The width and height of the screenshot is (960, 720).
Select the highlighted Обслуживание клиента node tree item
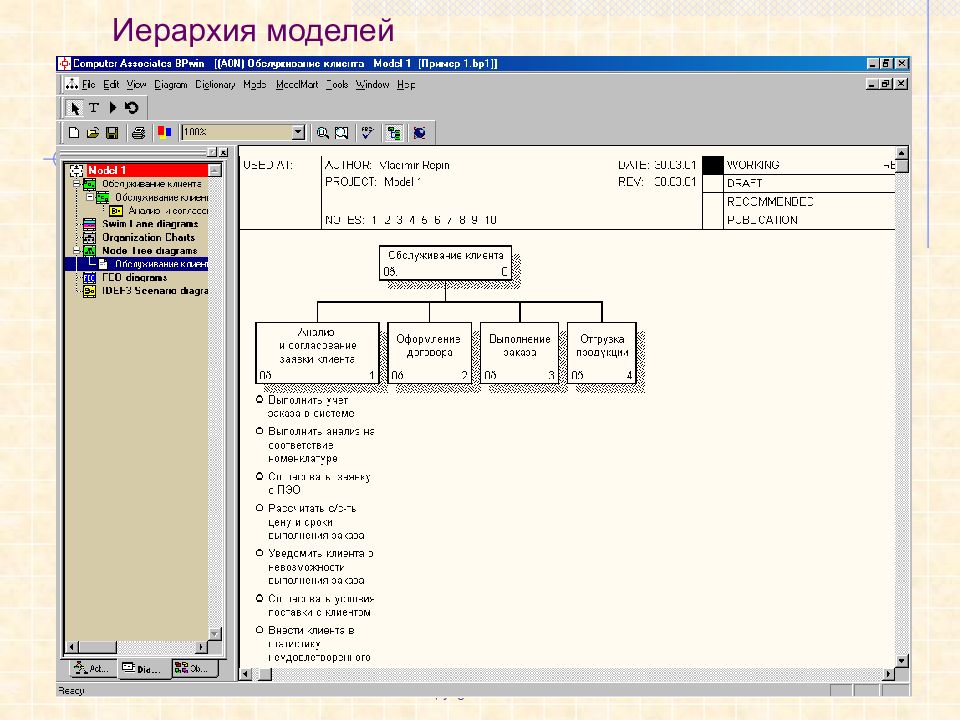[x=161, y=264]
